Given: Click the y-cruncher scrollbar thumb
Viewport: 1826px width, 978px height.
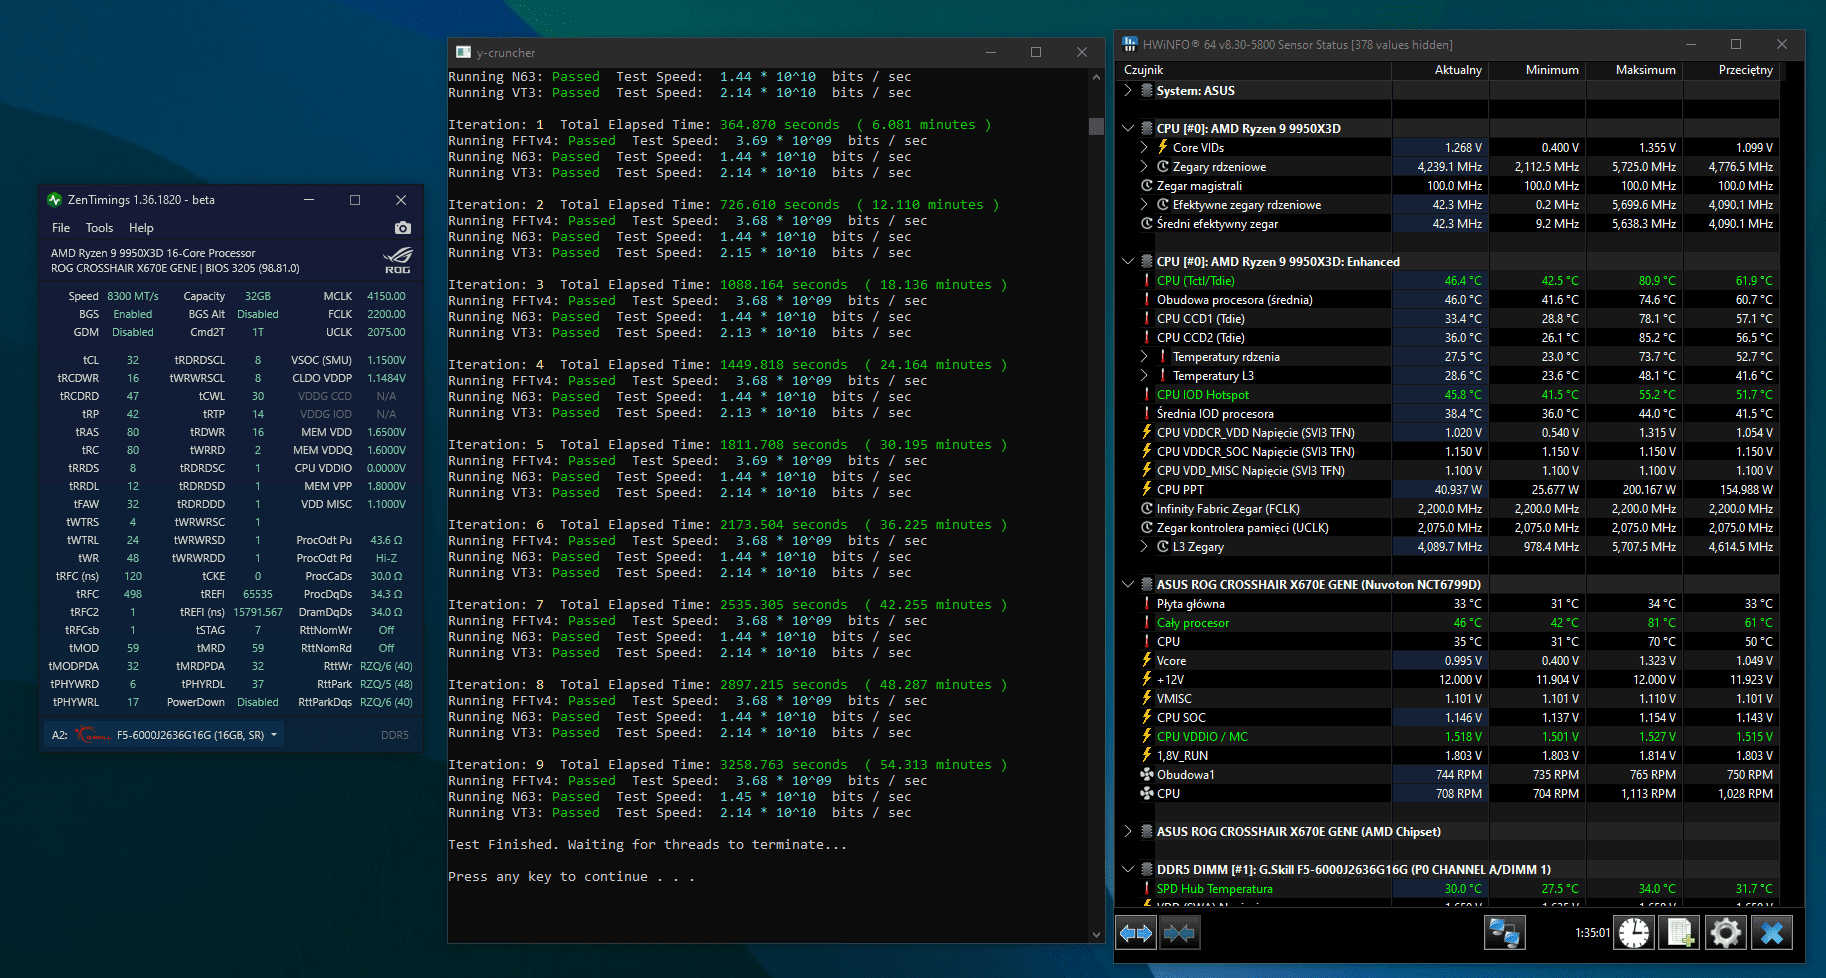Looking at the screenshot, I should pos(1096,126).
